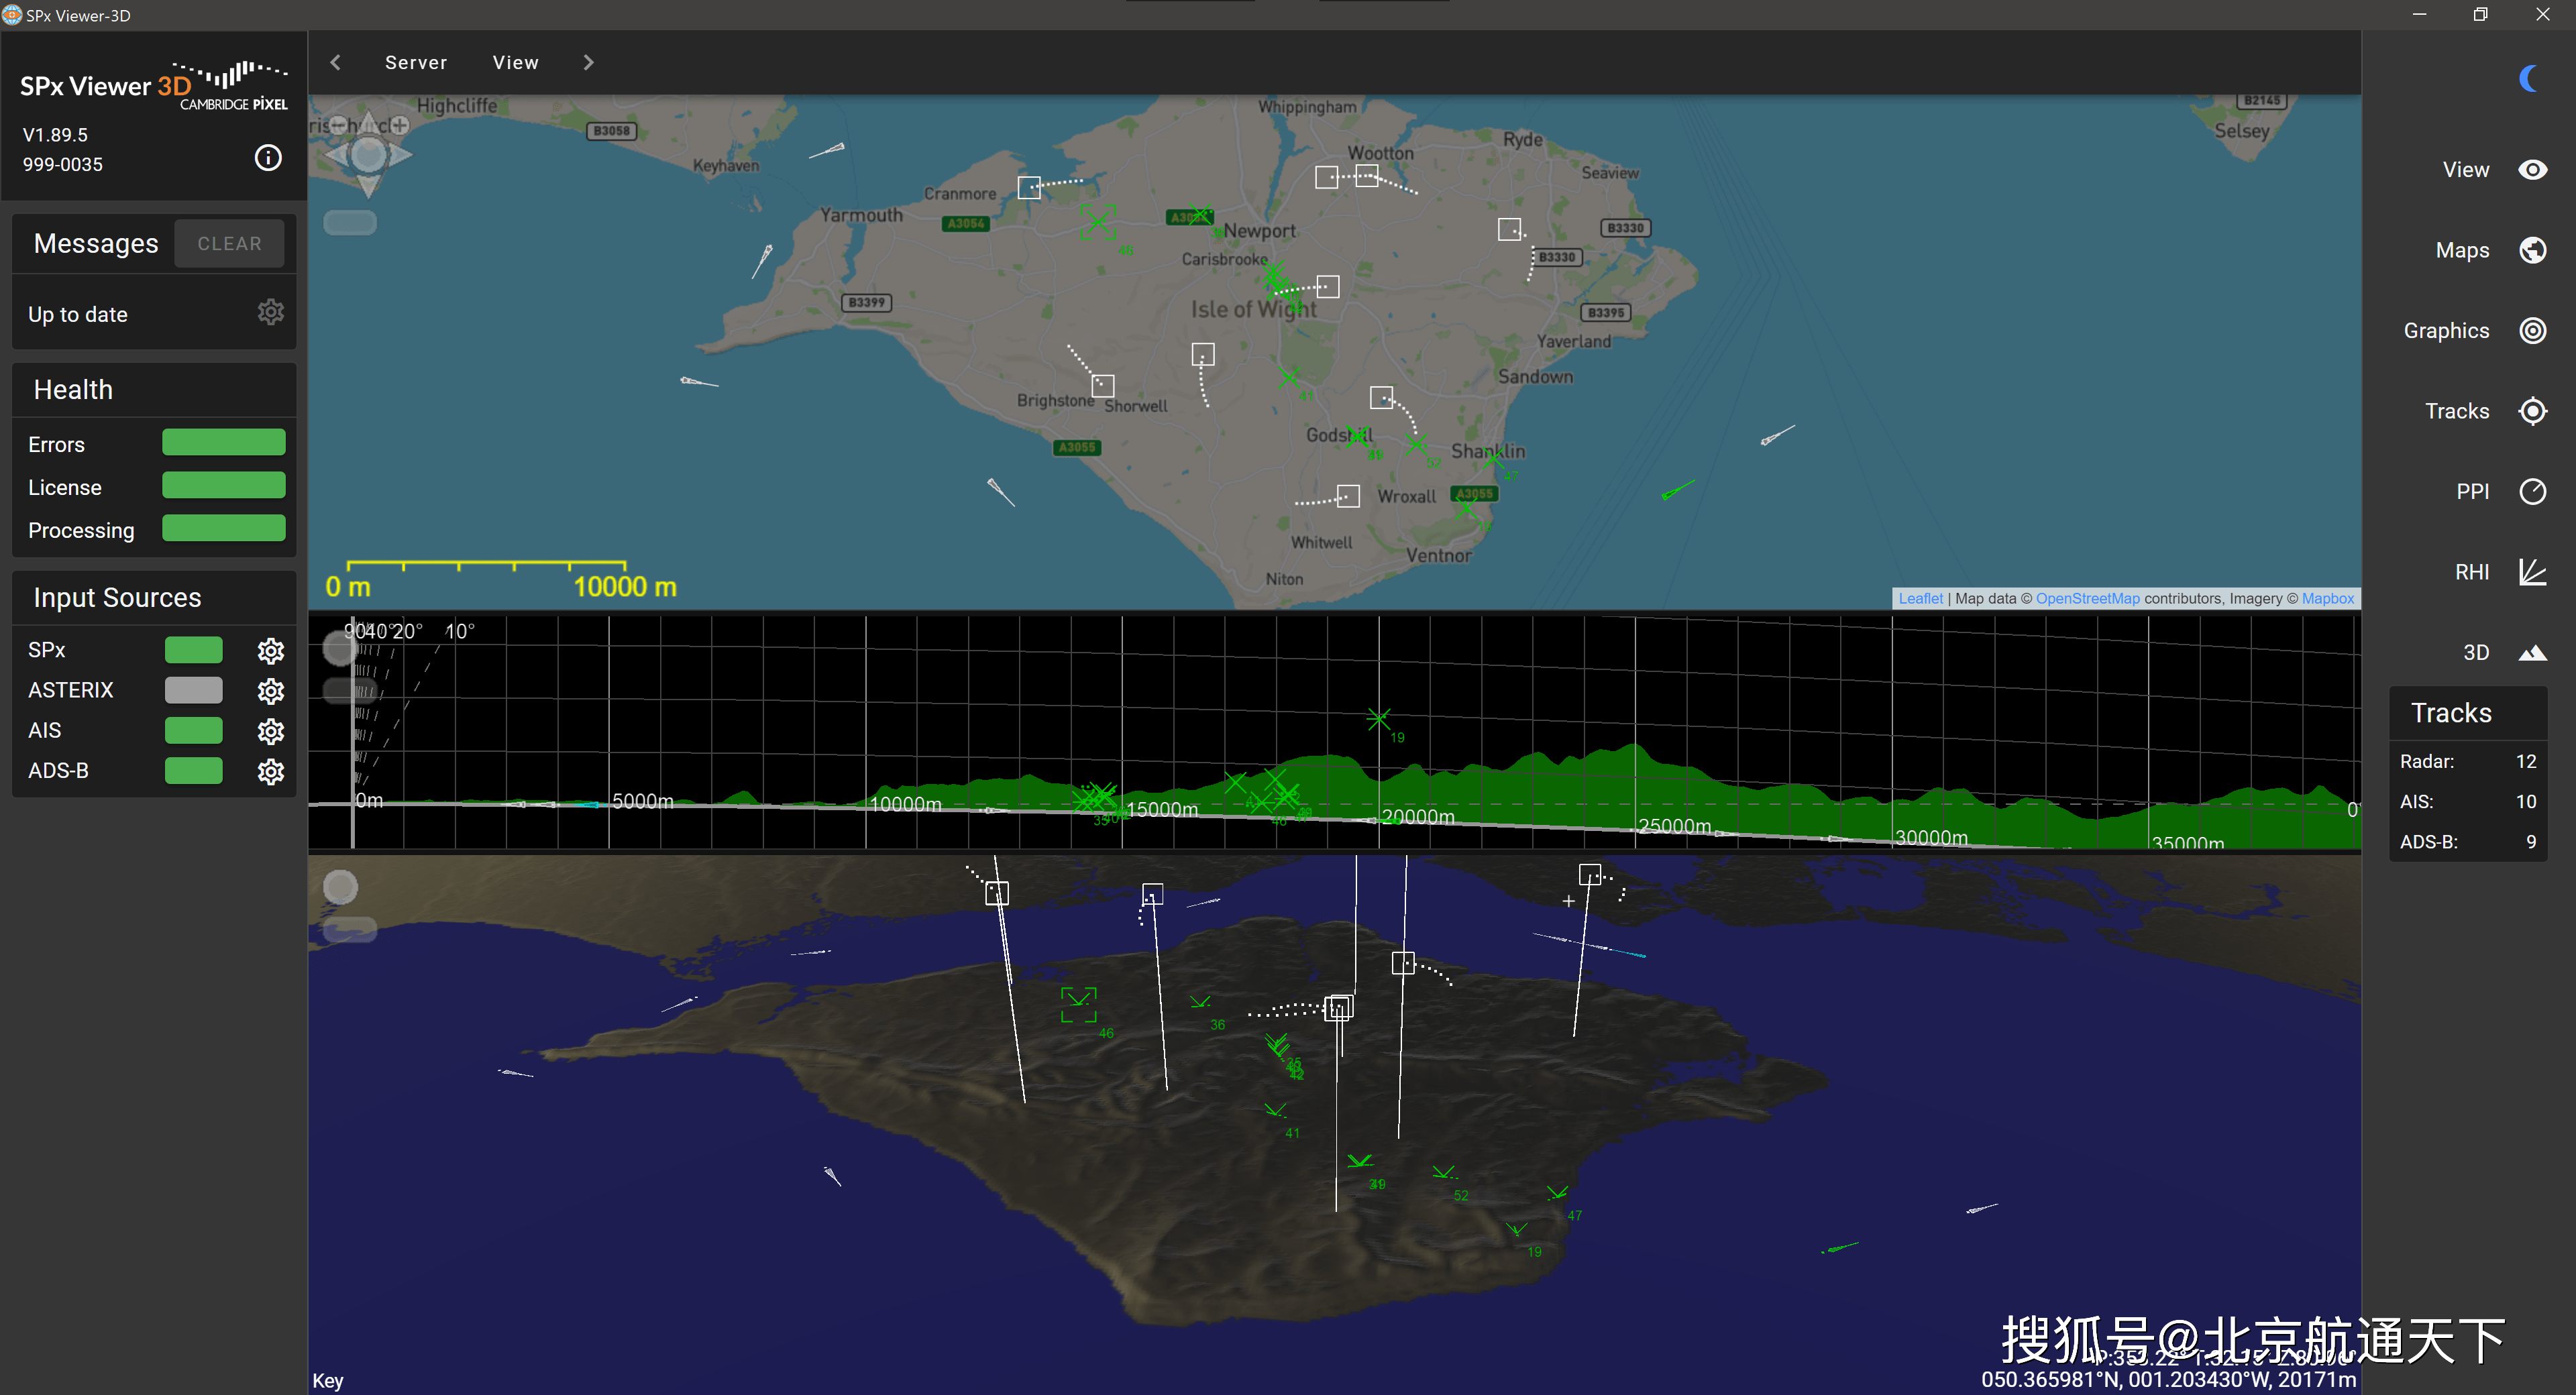
Task: Open the Graphics panel icon
Action: coord(2532,331)
